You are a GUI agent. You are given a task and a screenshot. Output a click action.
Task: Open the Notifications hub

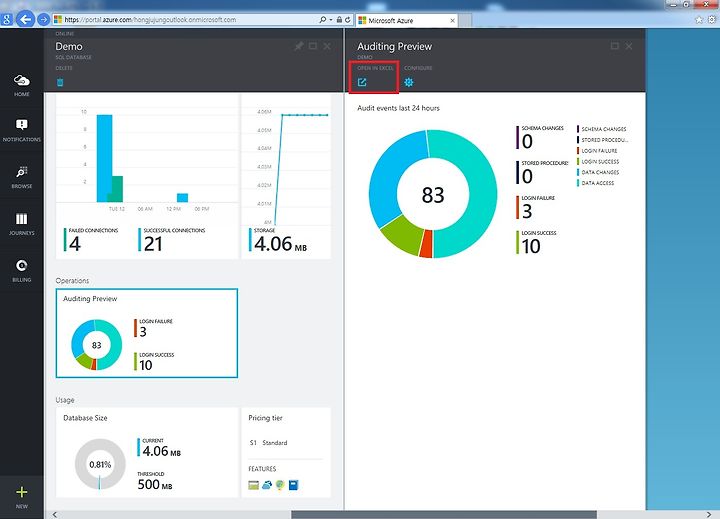[22, 130]
